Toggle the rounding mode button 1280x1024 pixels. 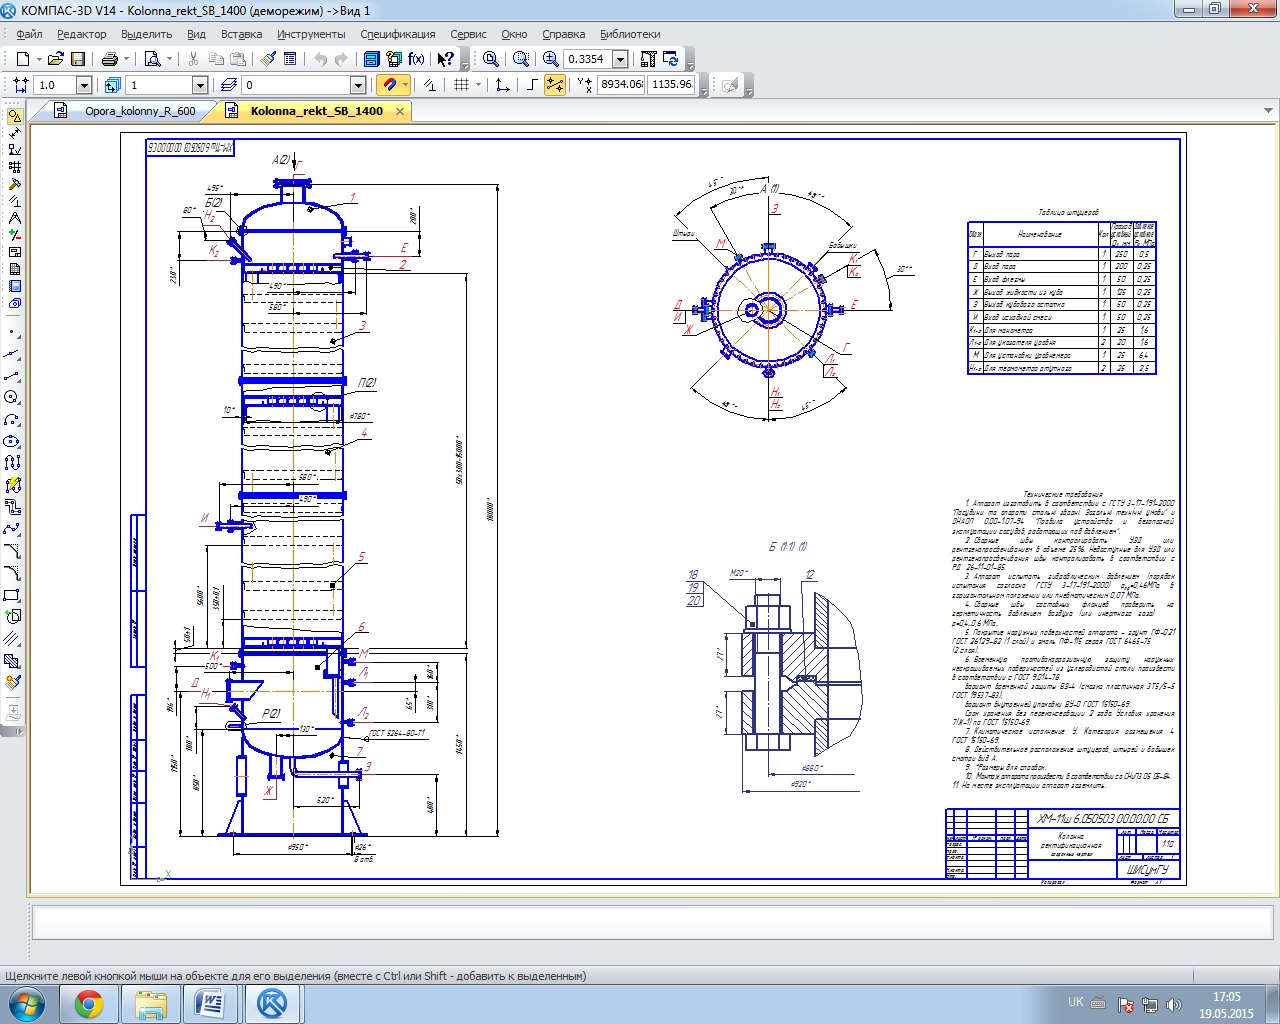[x=554, y=85]
